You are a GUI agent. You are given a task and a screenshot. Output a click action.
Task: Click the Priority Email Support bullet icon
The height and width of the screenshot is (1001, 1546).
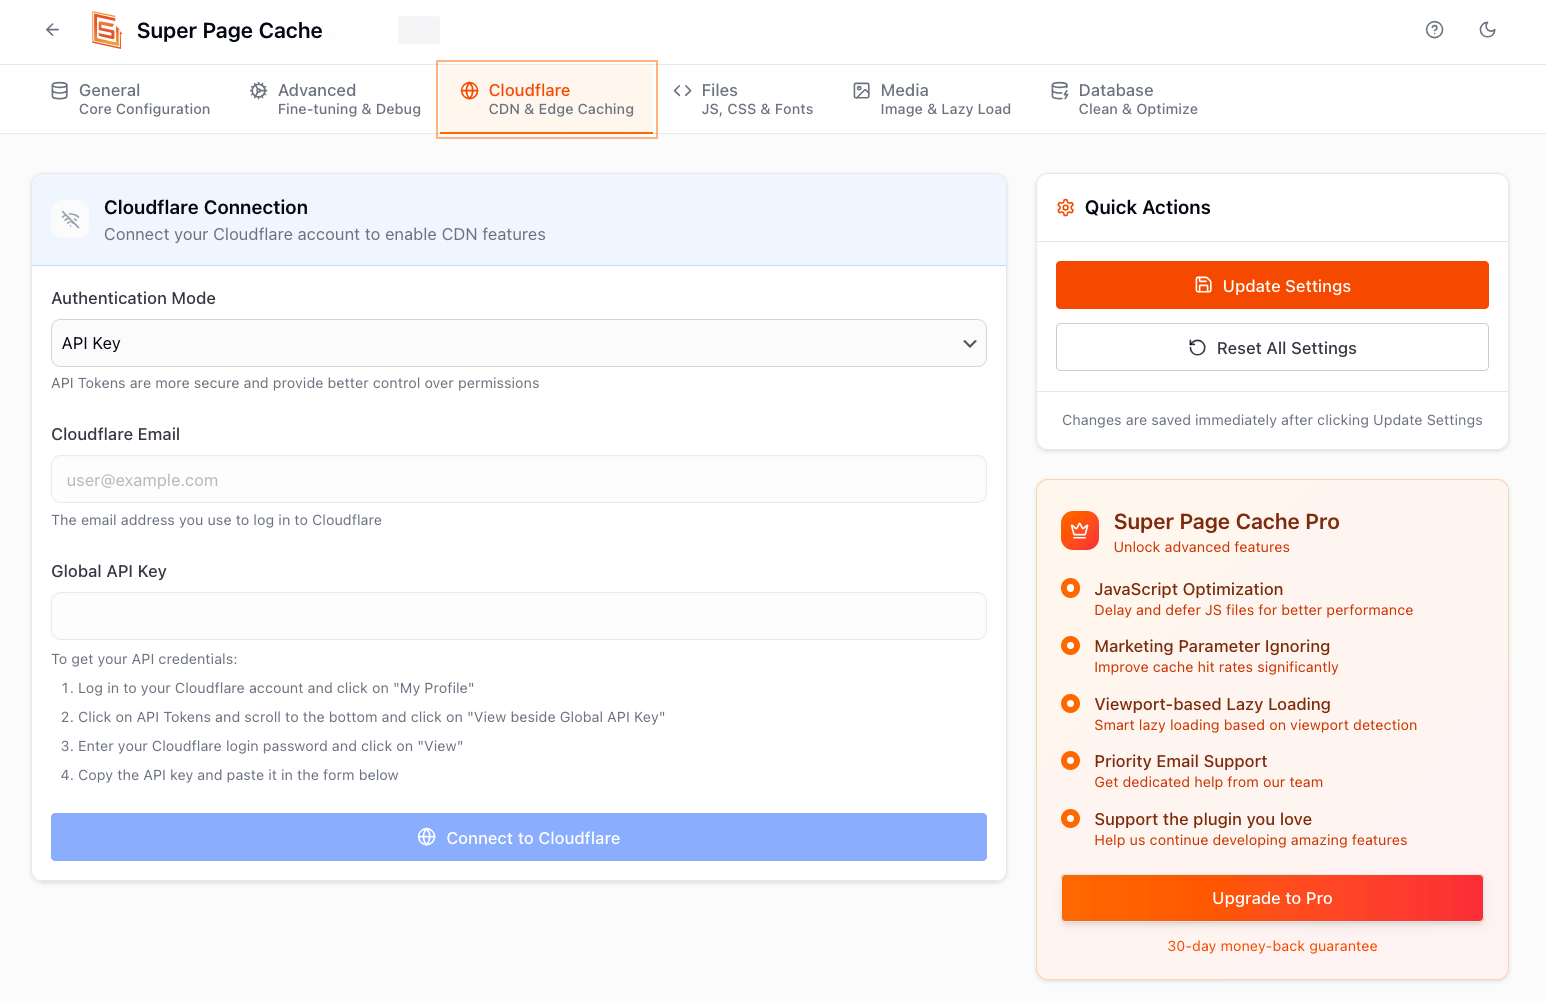1071,760
